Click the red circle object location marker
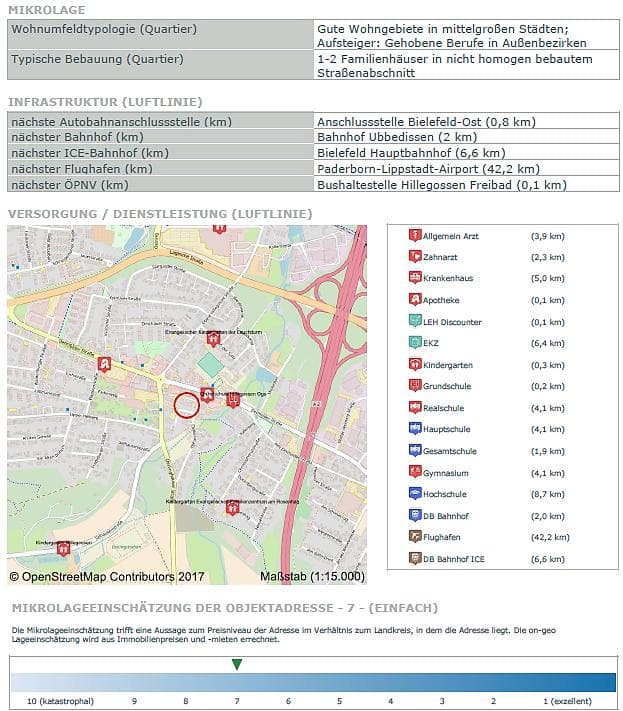623x711 pixels. pyautogui.click(x=186, y=405)
